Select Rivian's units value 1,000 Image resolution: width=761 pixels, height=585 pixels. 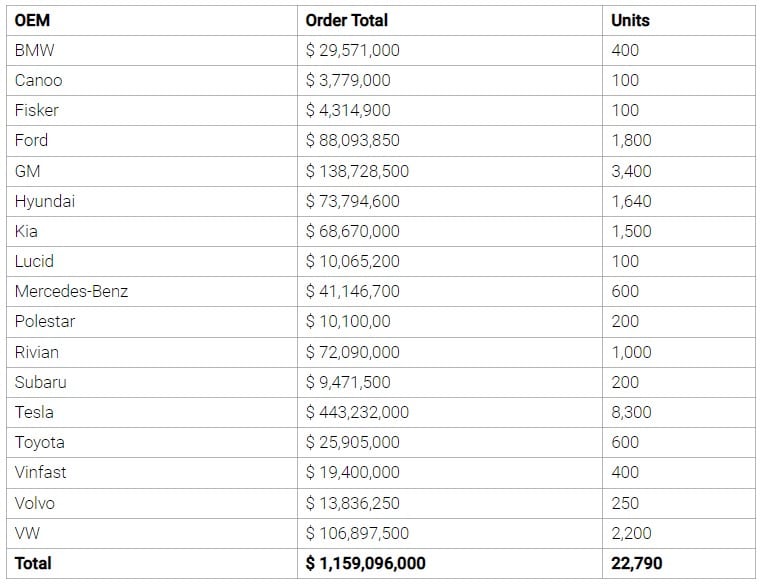coord(631,352)
